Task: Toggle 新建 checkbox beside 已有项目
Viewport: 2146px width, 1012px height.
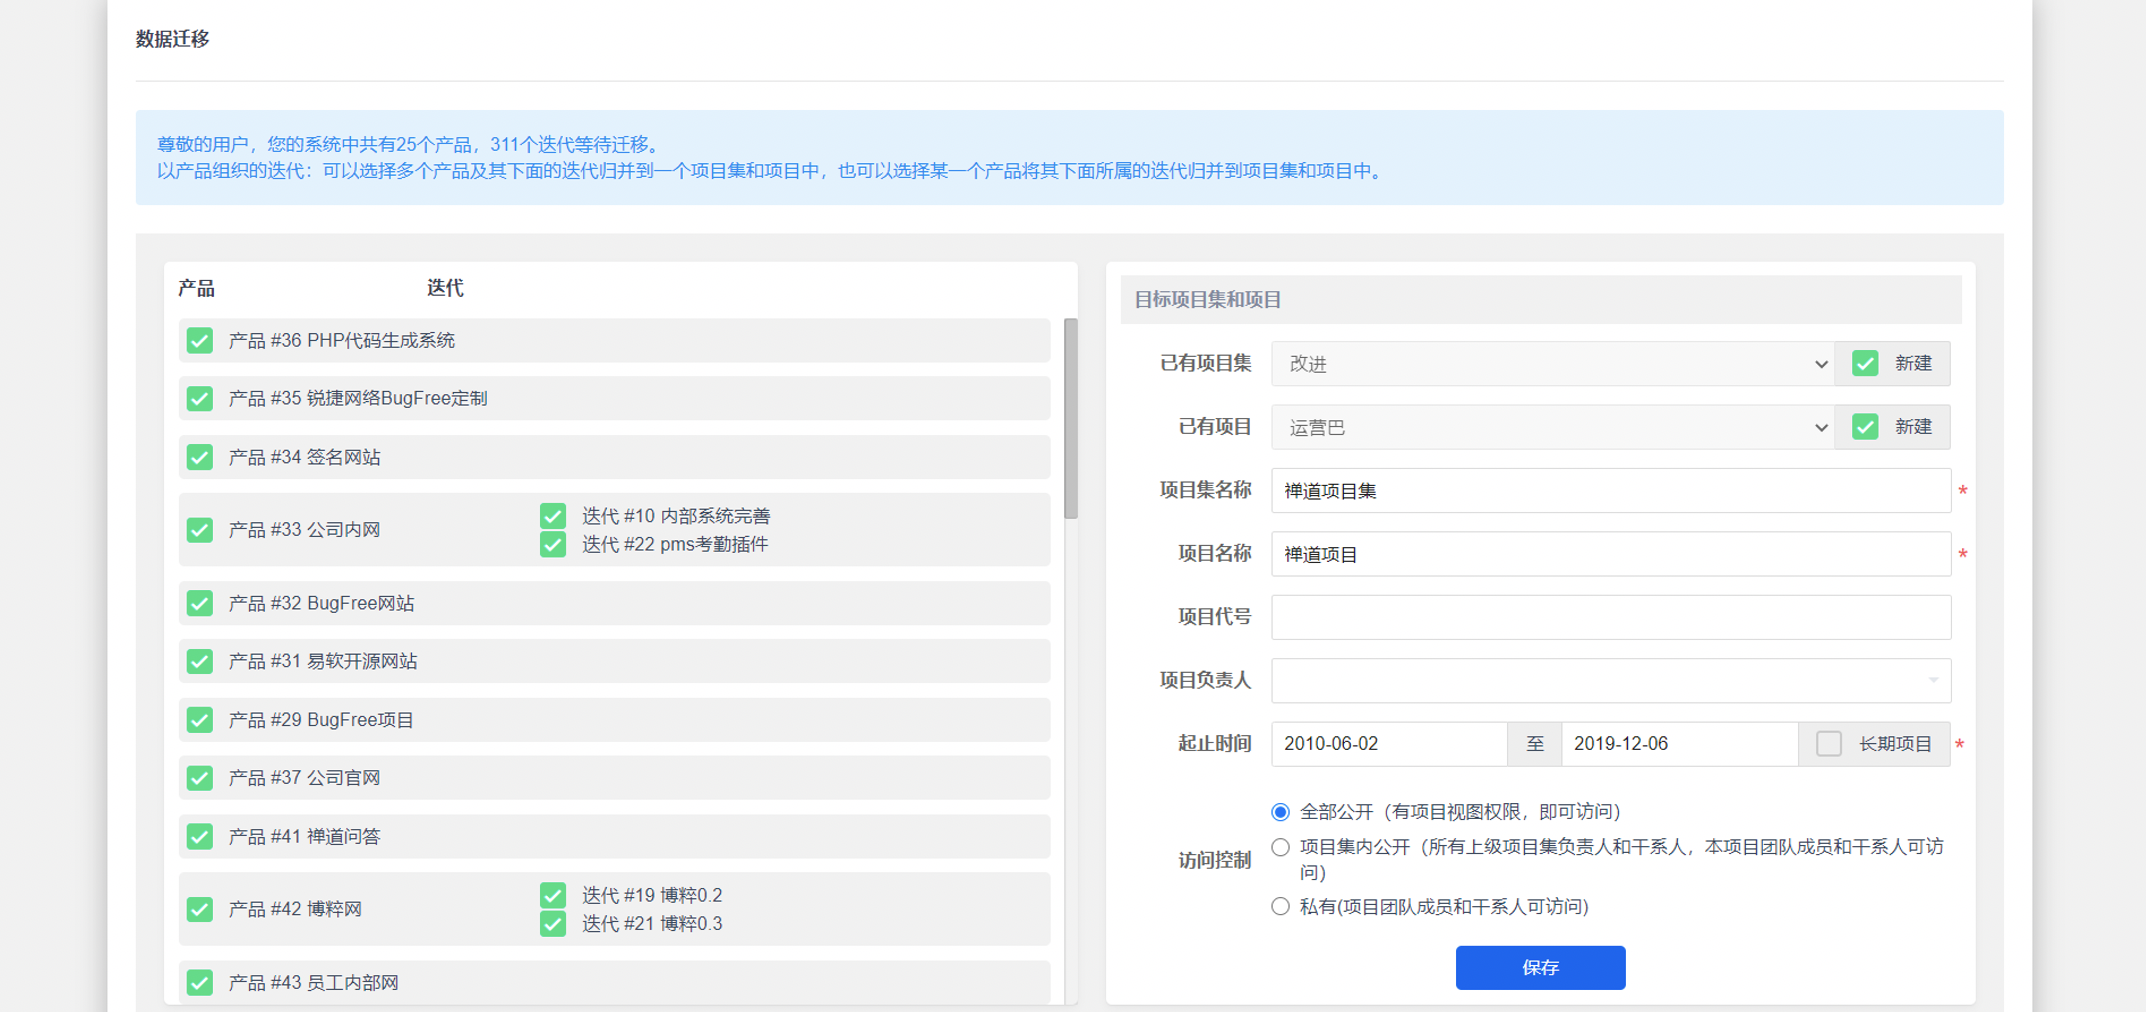Action: (1865, 427)
